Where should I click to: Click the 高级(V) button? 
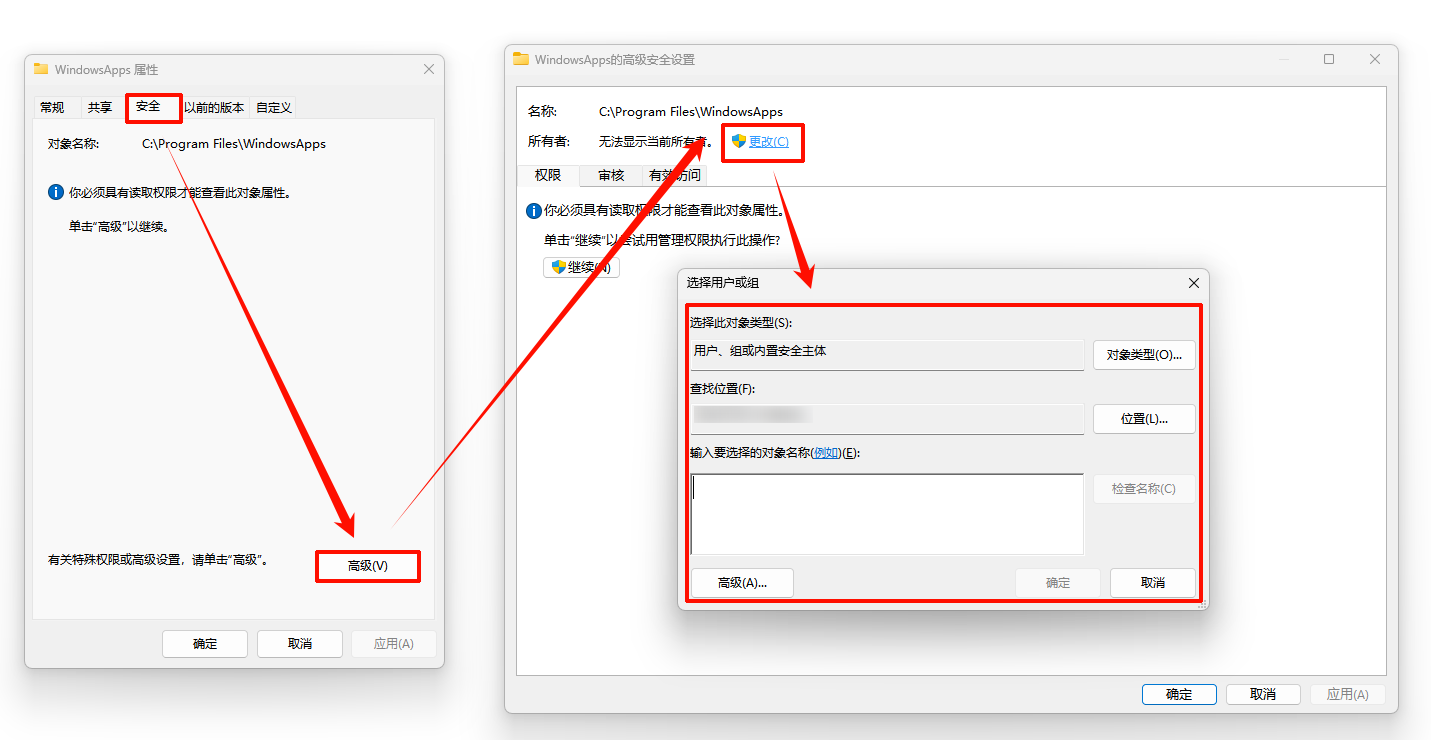tap(368, 566)
